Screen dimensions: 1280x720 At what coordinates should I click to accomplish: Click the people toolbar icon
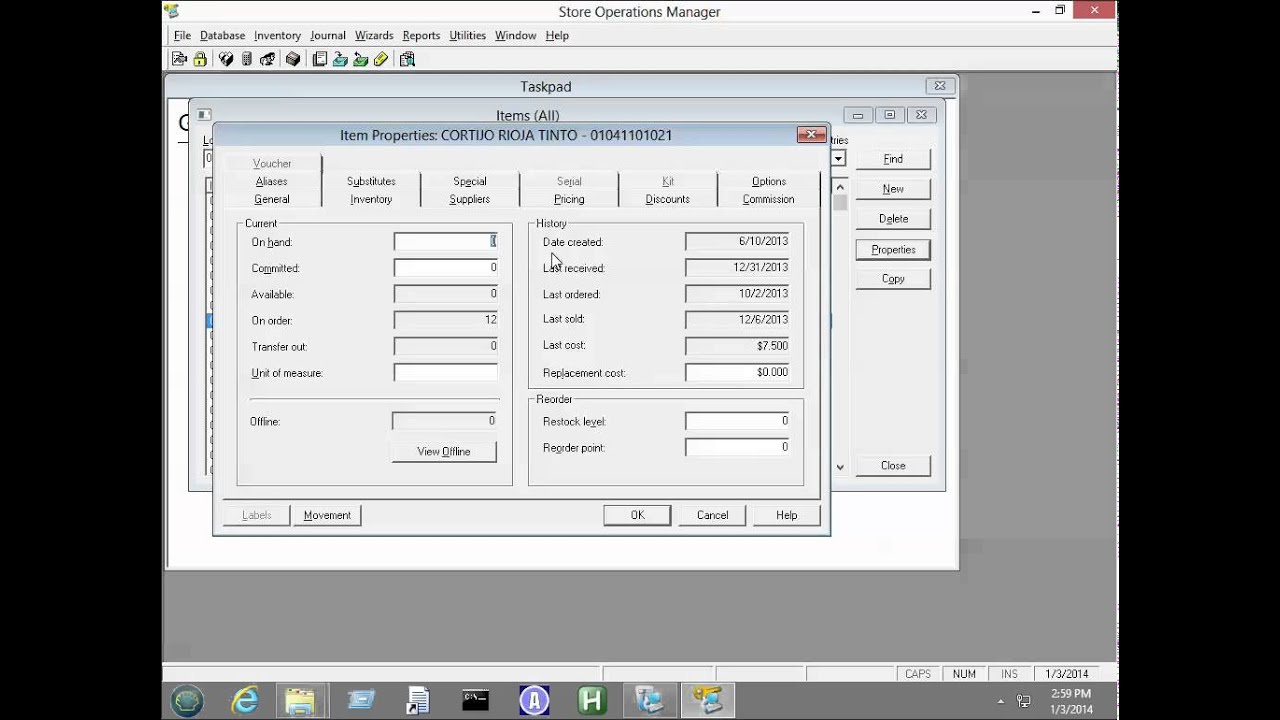267,60
